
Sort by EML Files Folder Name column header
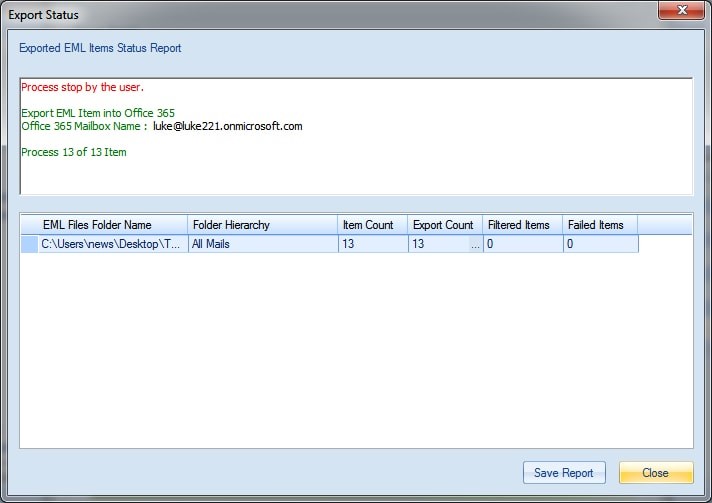[104, 225]
